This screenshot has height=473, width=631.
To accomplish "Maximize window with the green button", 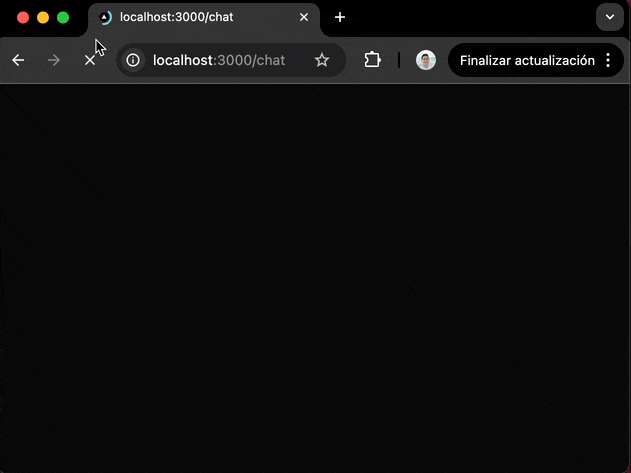I will click(63, 18).
